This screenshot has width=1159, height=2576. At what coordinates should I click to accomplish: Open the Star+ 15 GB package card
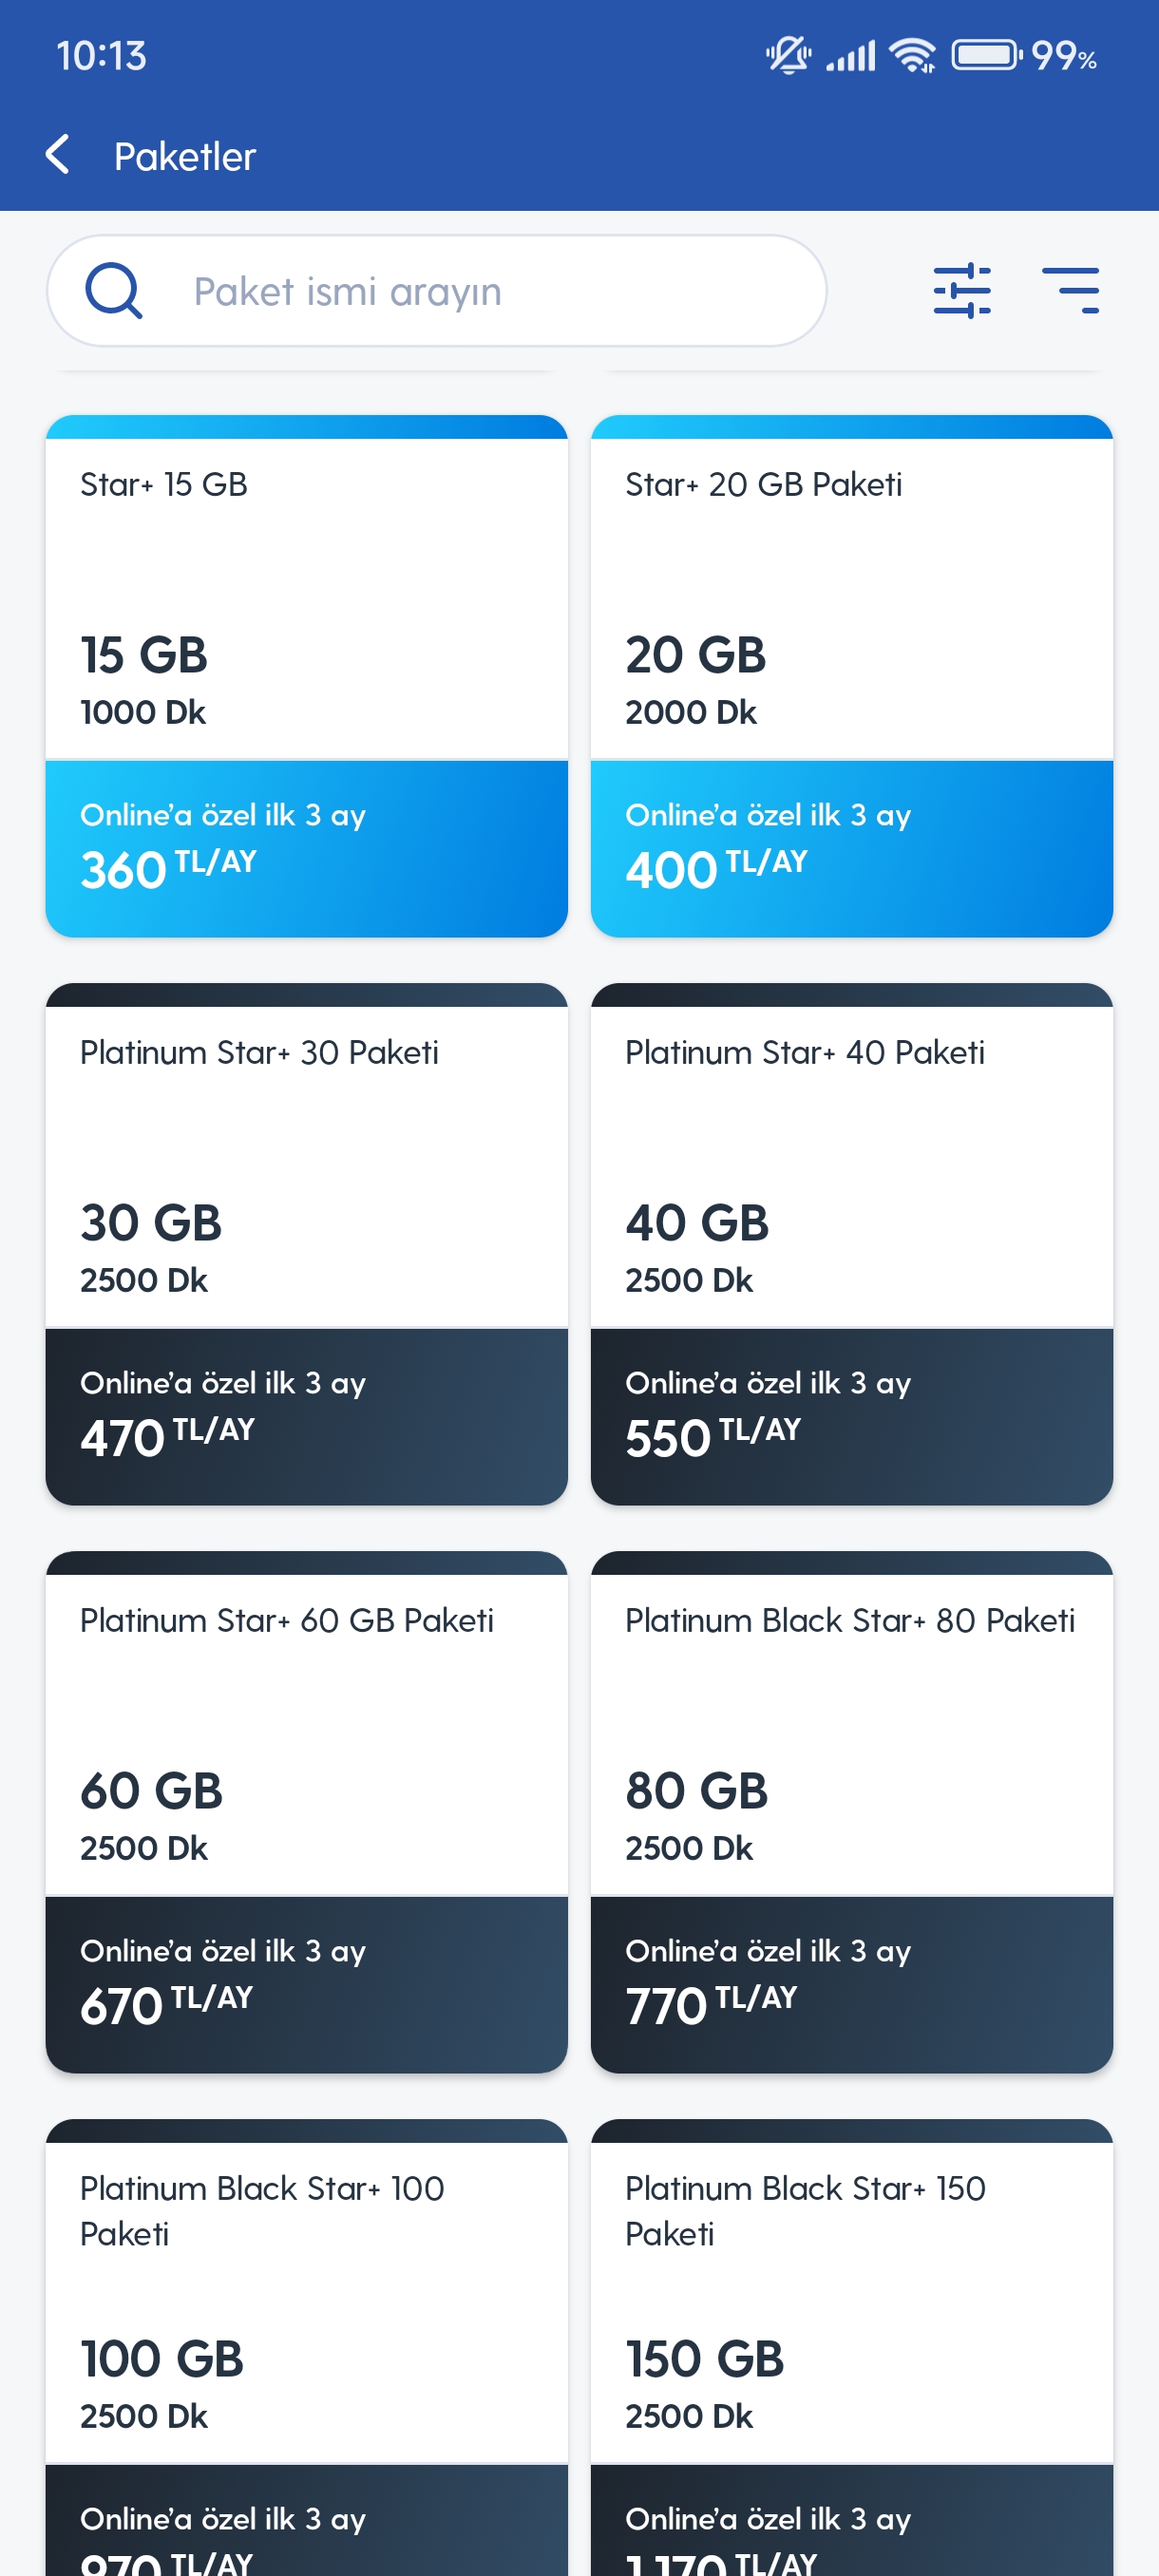coord(307,676)
